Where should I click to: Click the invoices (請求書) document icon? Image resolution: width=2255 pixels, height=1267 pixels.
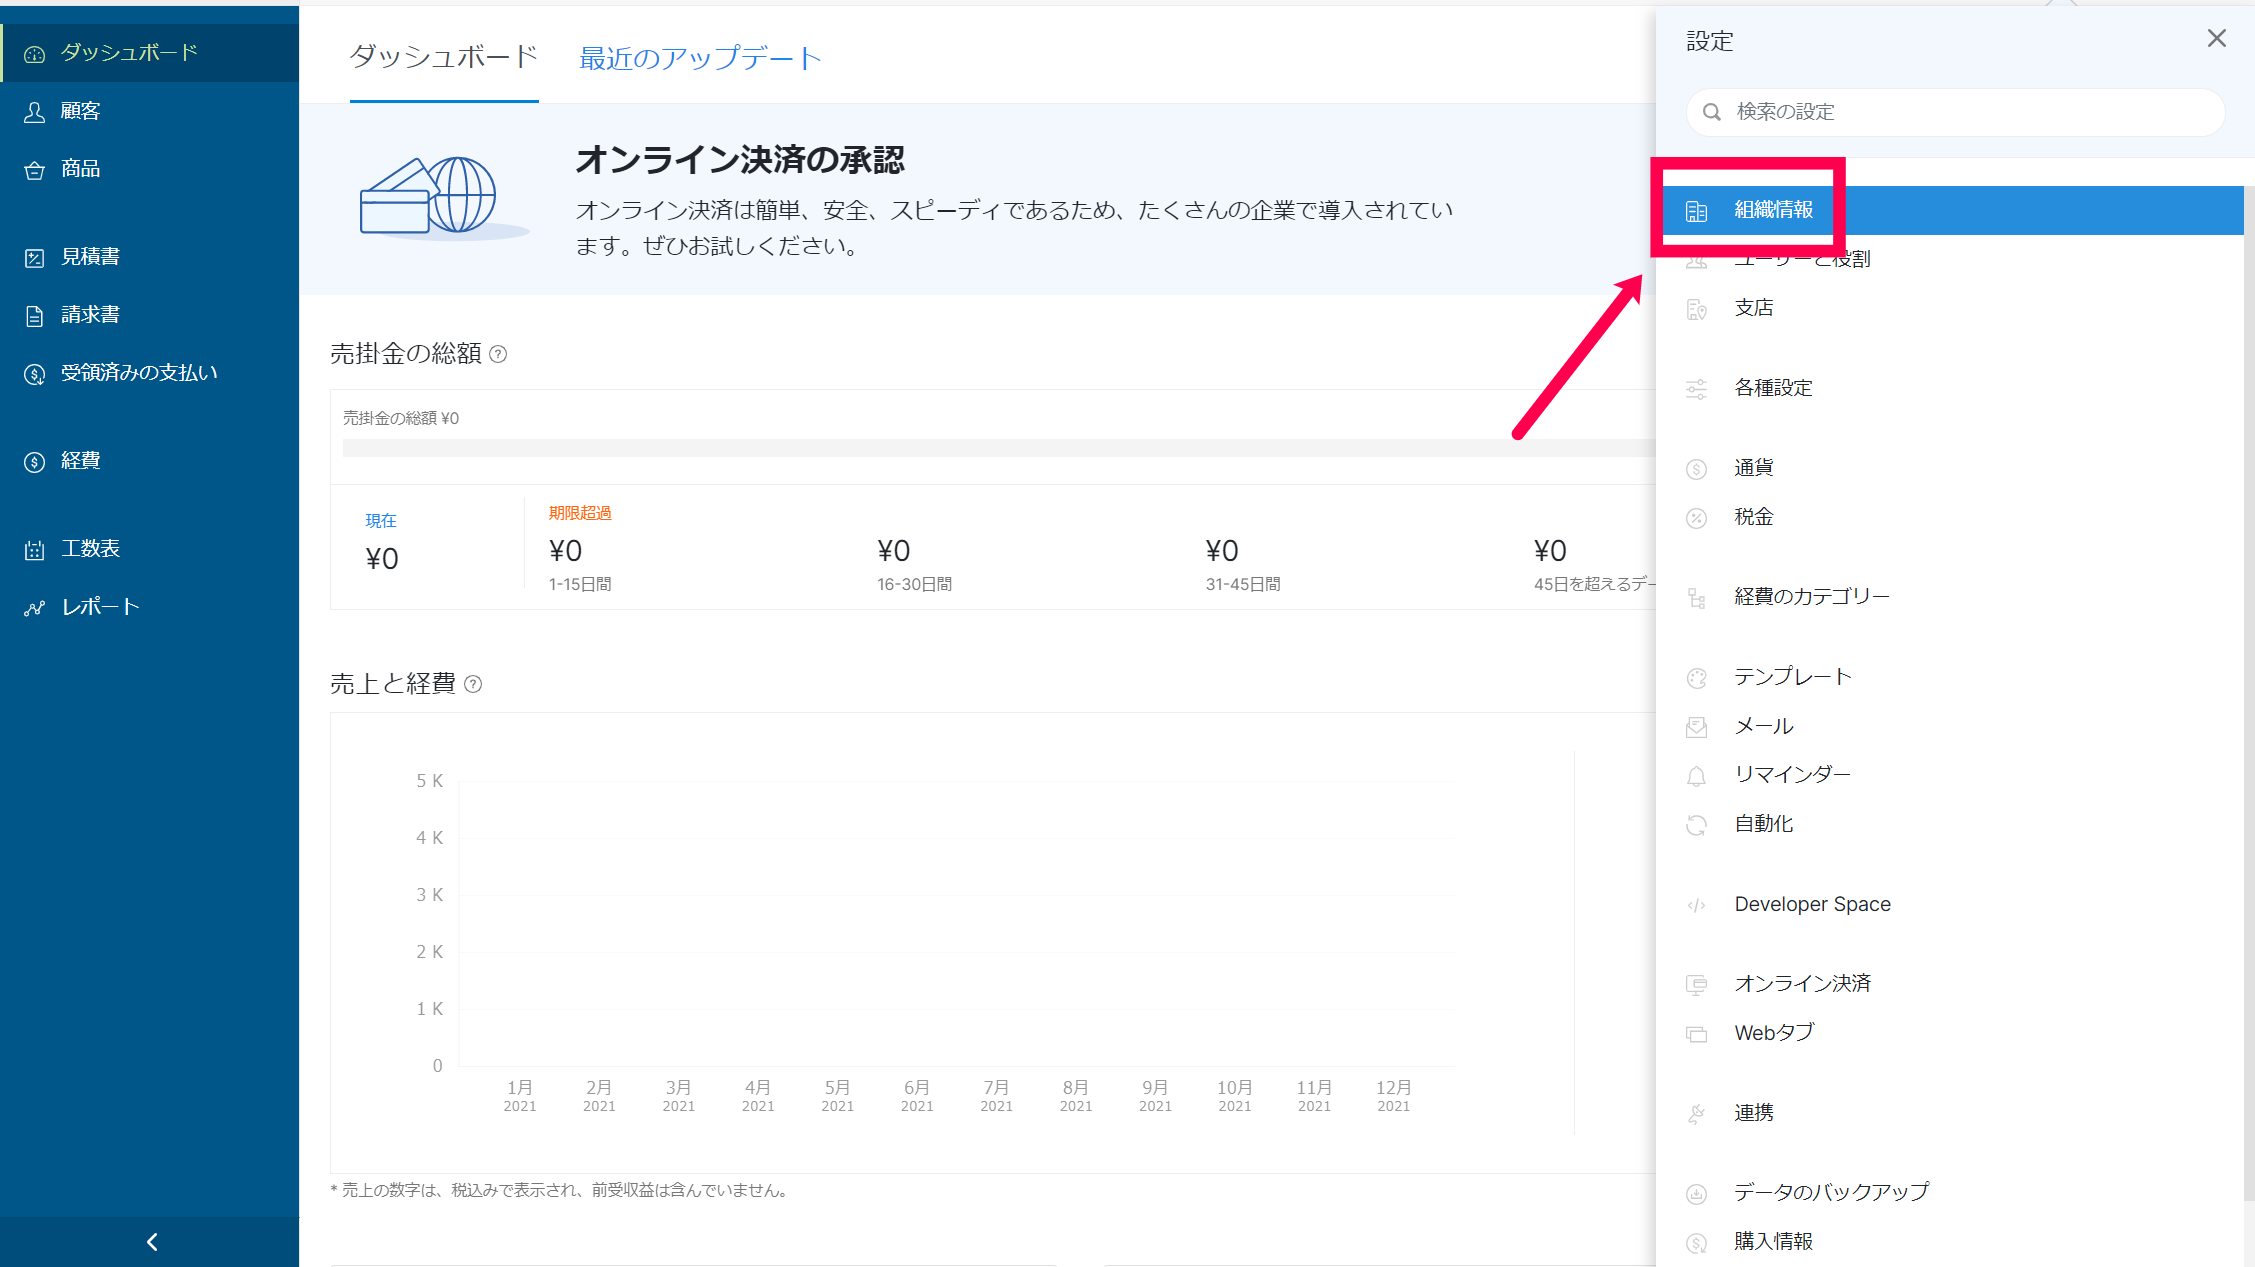click(x=35, y=316)
